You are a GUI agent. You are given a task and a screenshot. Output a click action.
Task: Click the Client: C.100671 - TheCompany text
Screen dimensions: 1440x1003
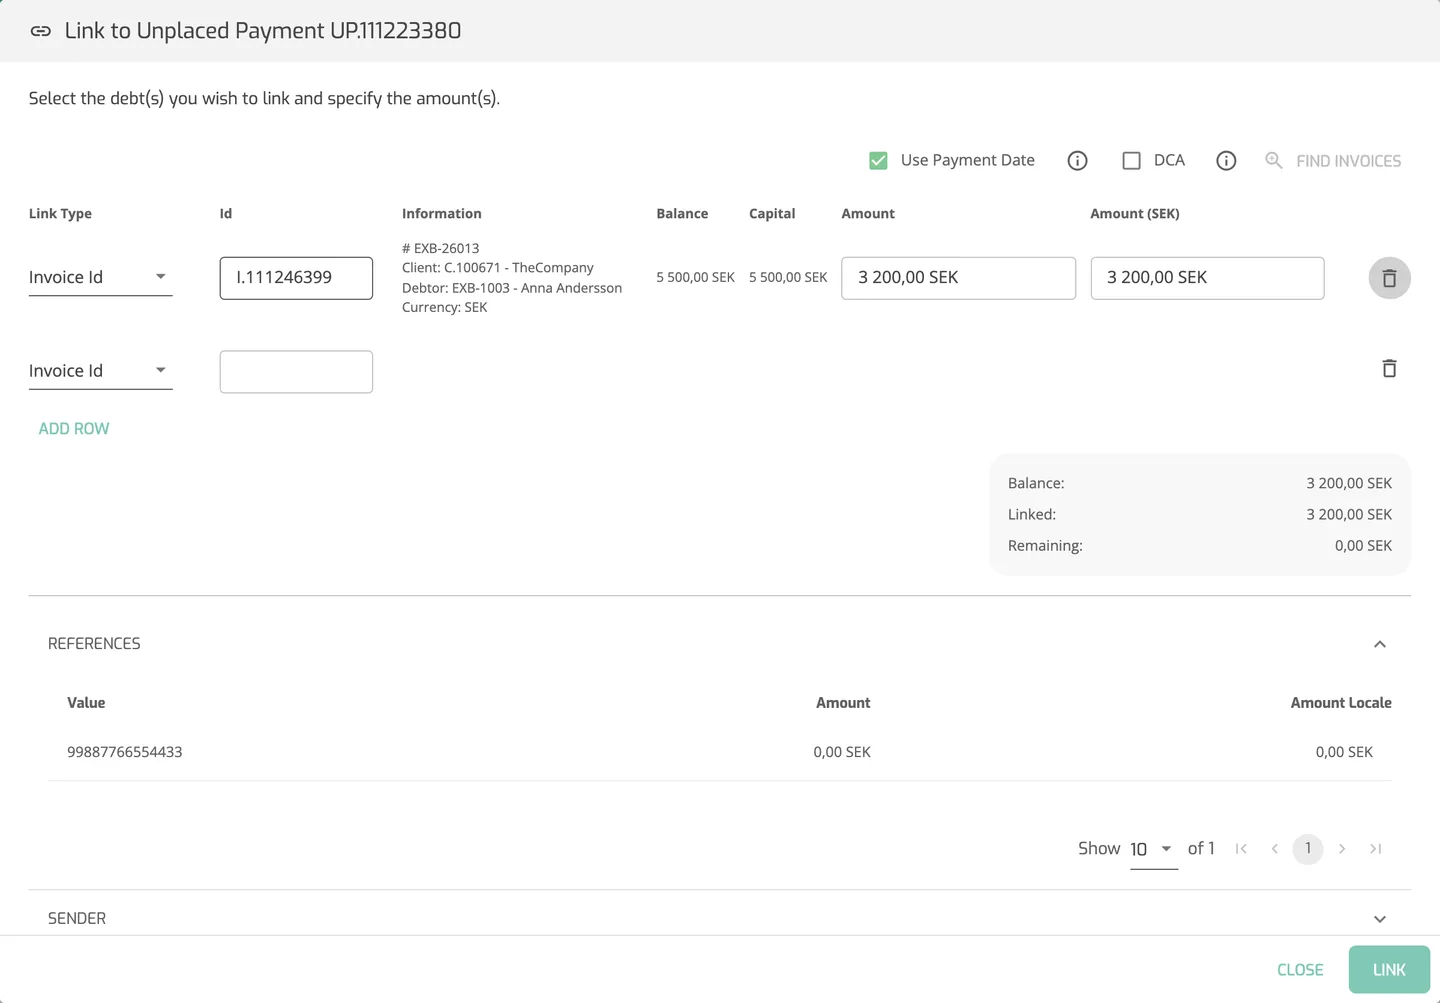click(498, 268)
